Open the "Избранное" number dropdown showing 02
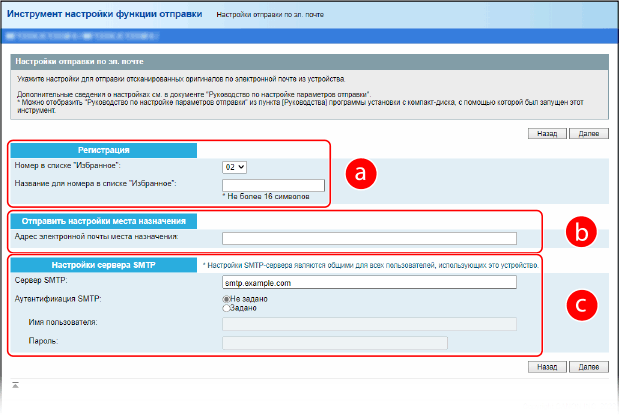The image size is (619, 415). (235, 166)
